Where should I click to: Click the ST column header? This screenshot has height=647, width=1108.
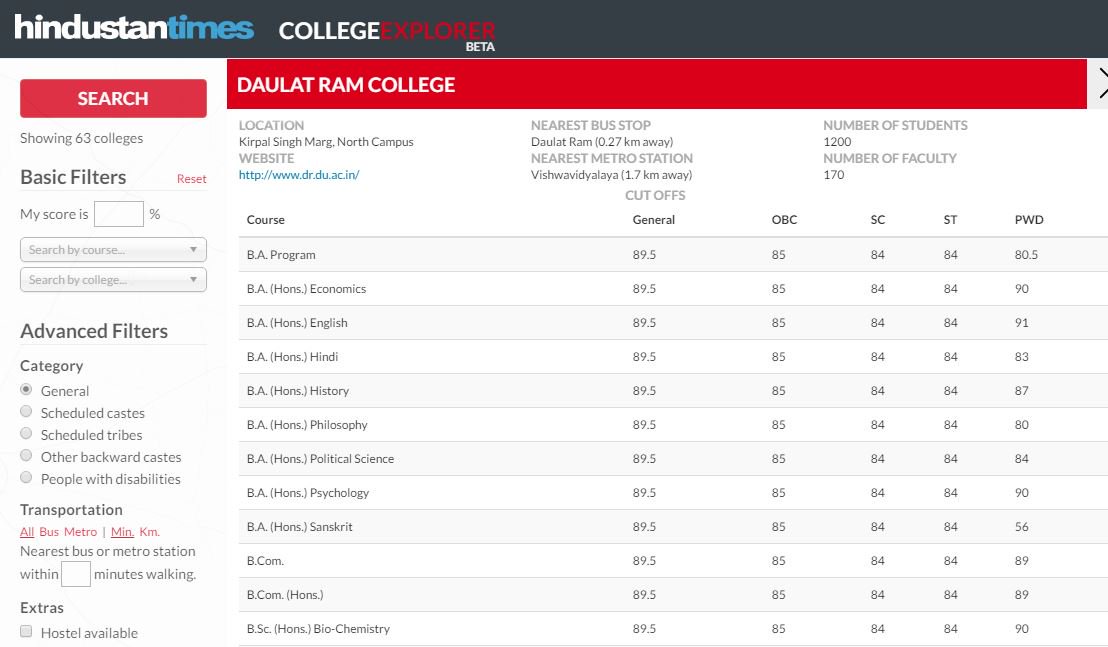950,220
